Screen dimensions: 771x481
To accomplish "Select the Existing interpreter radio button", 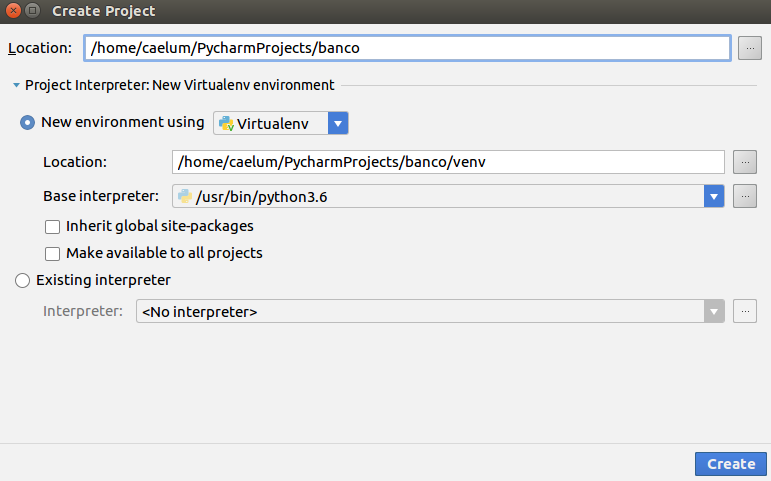I will (x=23, y=280).
